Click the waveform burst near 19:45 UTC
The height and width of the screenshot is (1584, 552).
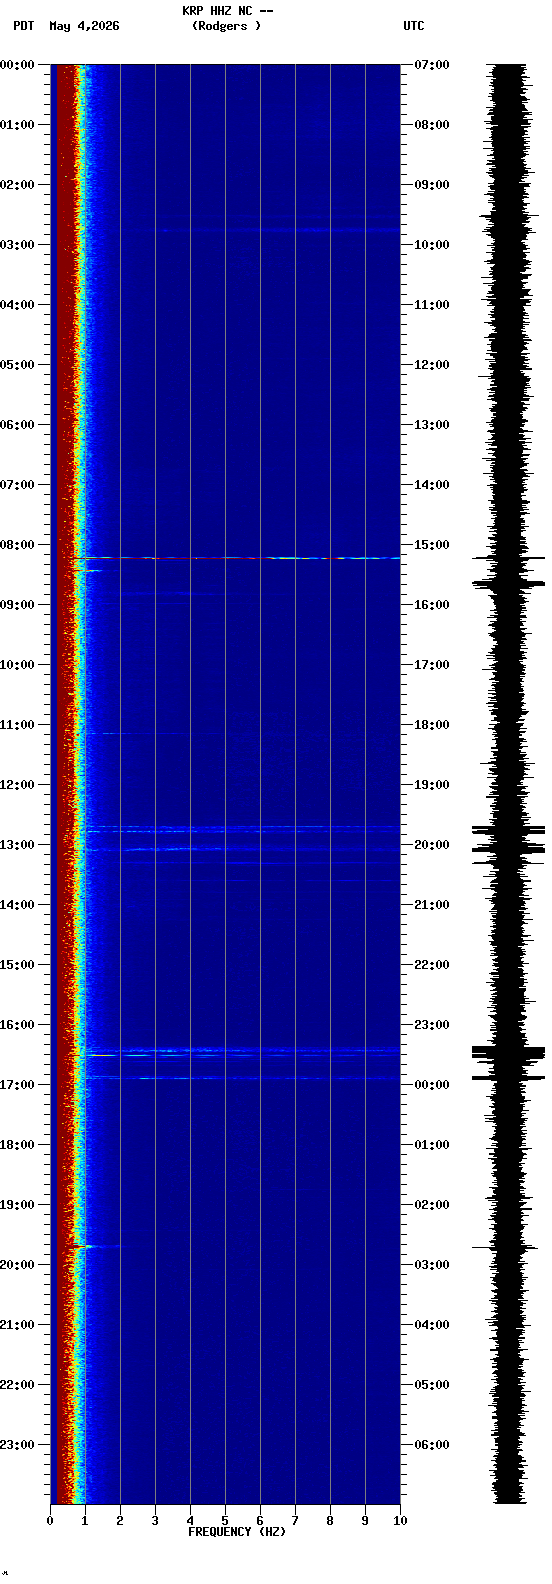509,830
